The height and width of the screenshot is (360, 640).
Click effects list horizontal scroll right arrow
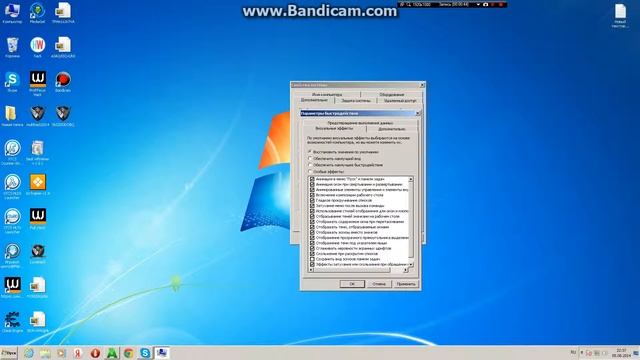(x=405, y=270)
